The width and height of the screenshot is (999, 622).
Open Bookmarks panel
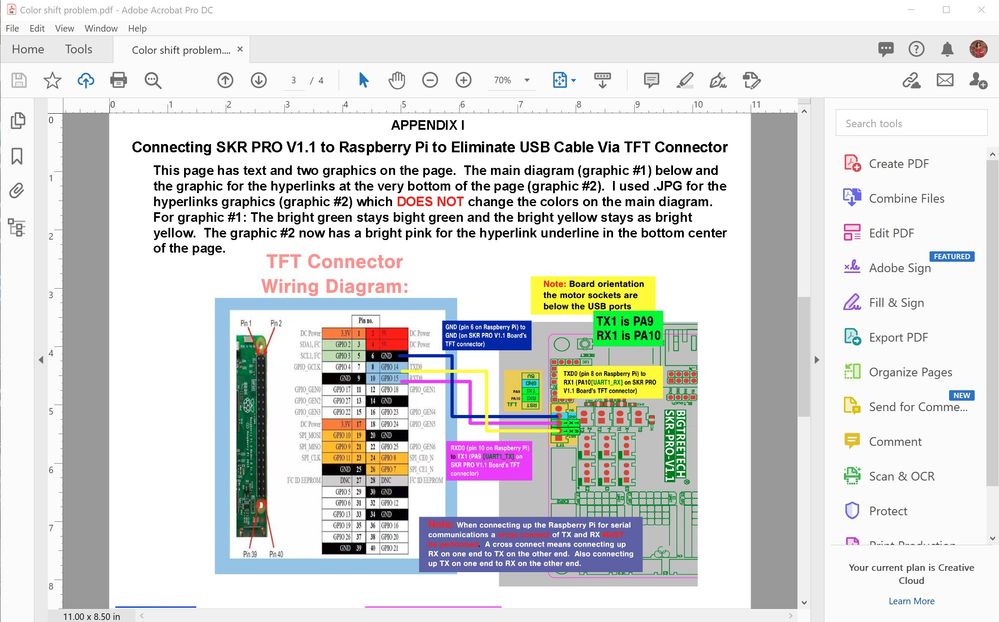click(17, 156)
